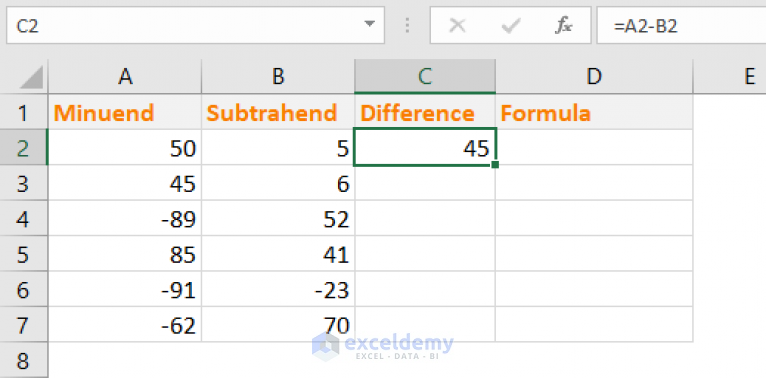Click the Select All corner triangle
The height and width of the screenshot is (378, 766).
tap(31, 78)
